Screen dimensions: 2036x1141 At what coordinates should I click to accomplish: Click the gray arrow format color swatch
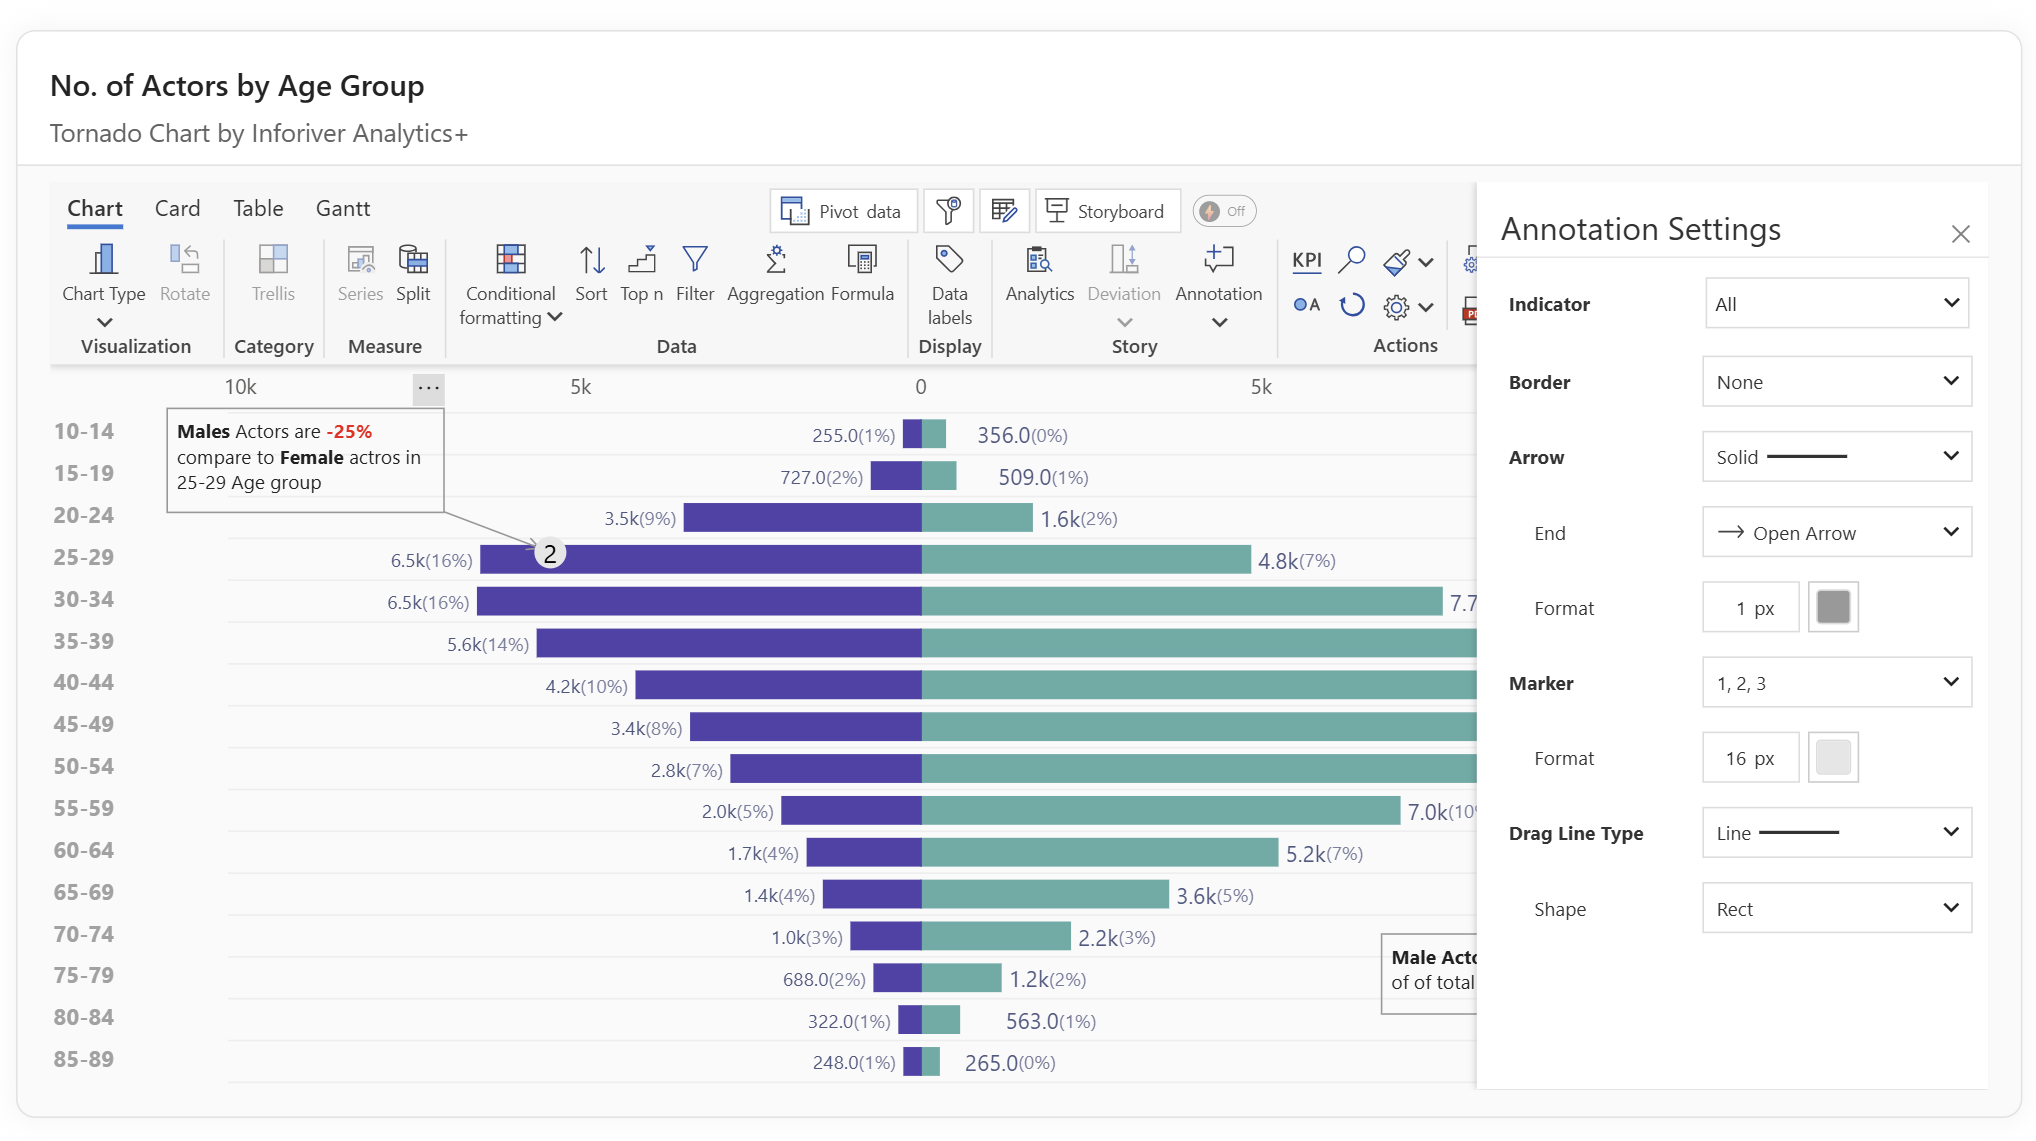(x=1832, y=608)
